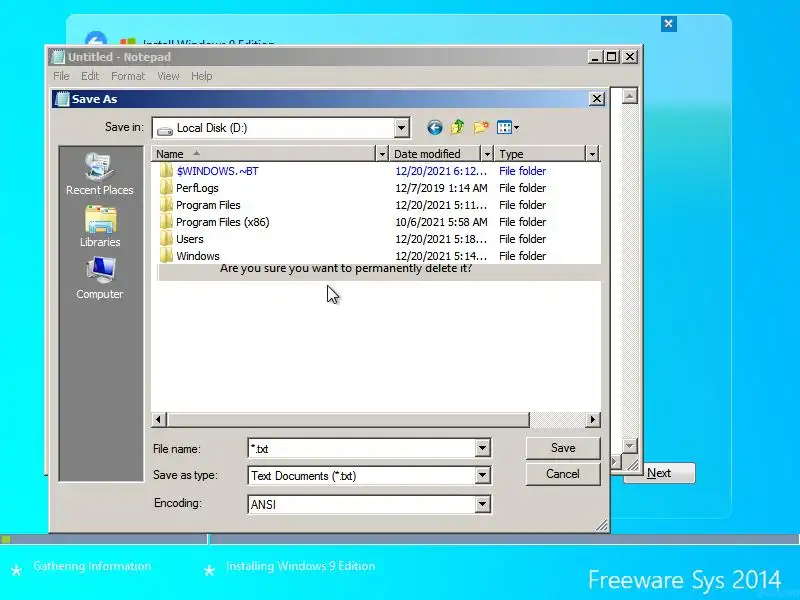Click the blue back arrow in the installer window
The width and height of the screenshot is (800, 600).
[x=96, y=39]
